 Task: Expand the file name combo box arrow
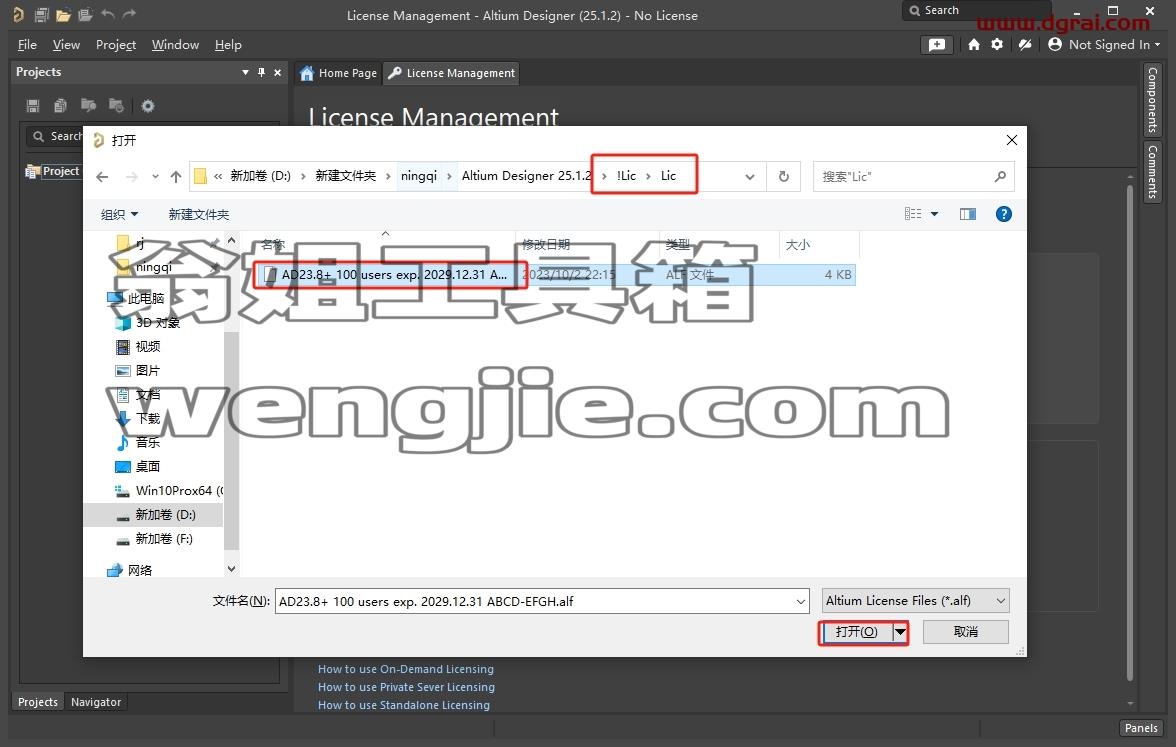point(801,602)
